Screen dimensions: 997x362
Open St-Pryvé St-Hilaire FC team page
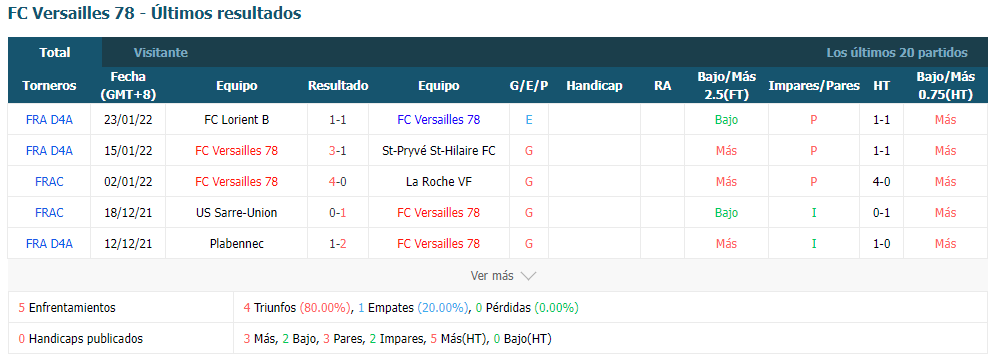(x=439, y=151)
